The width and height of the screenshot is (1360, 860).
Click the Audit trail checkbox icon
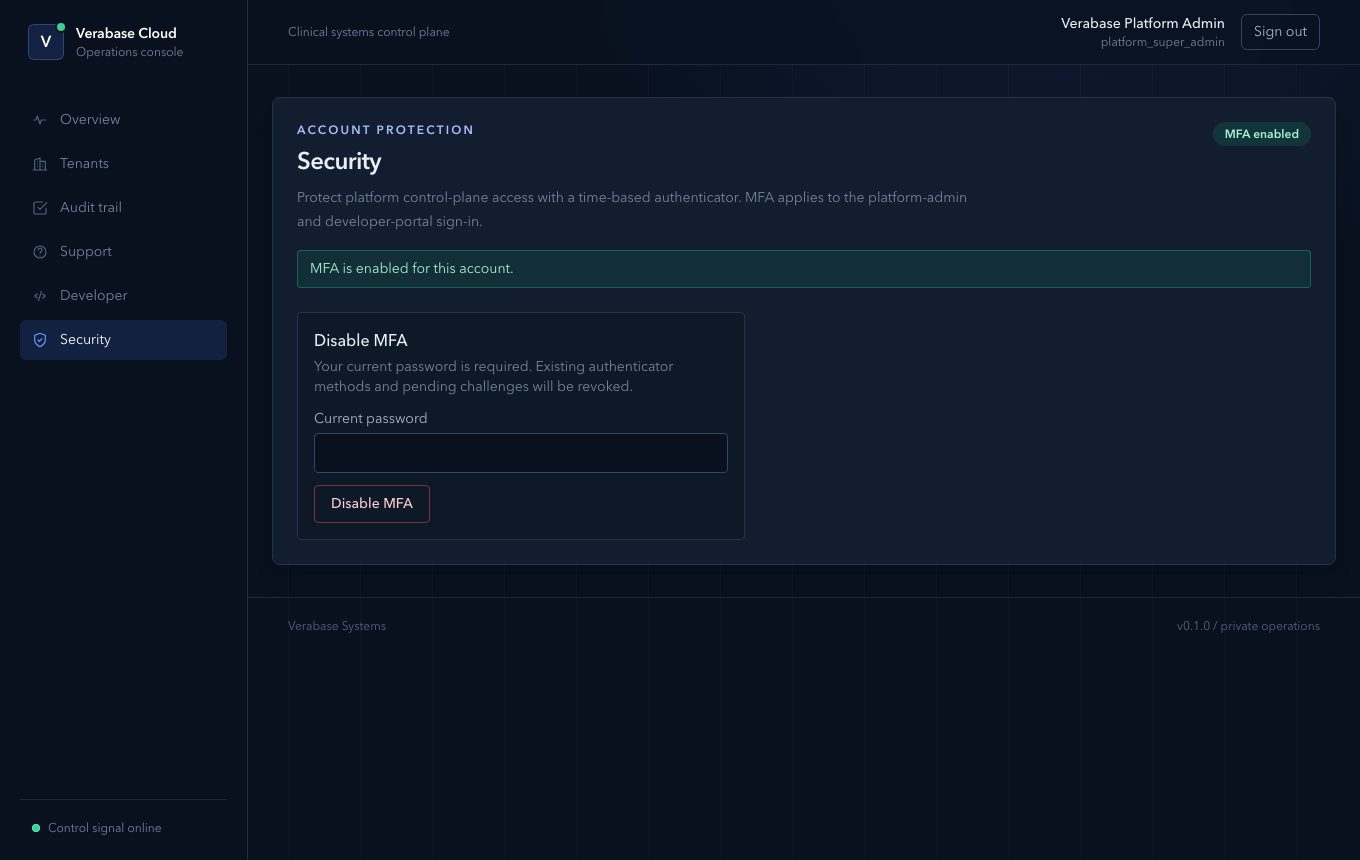40,208
